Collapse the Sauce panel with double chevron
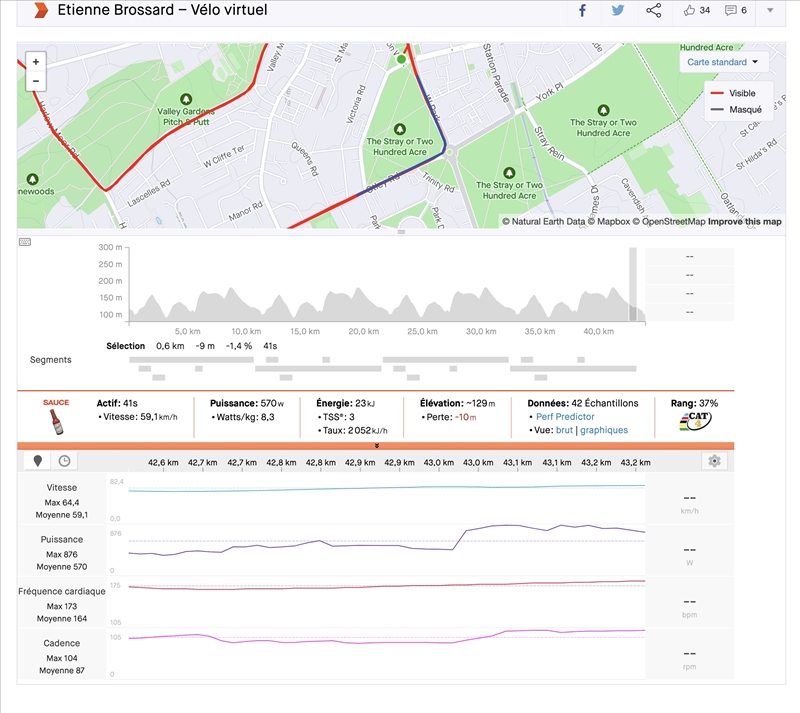 tap(377, 446)
